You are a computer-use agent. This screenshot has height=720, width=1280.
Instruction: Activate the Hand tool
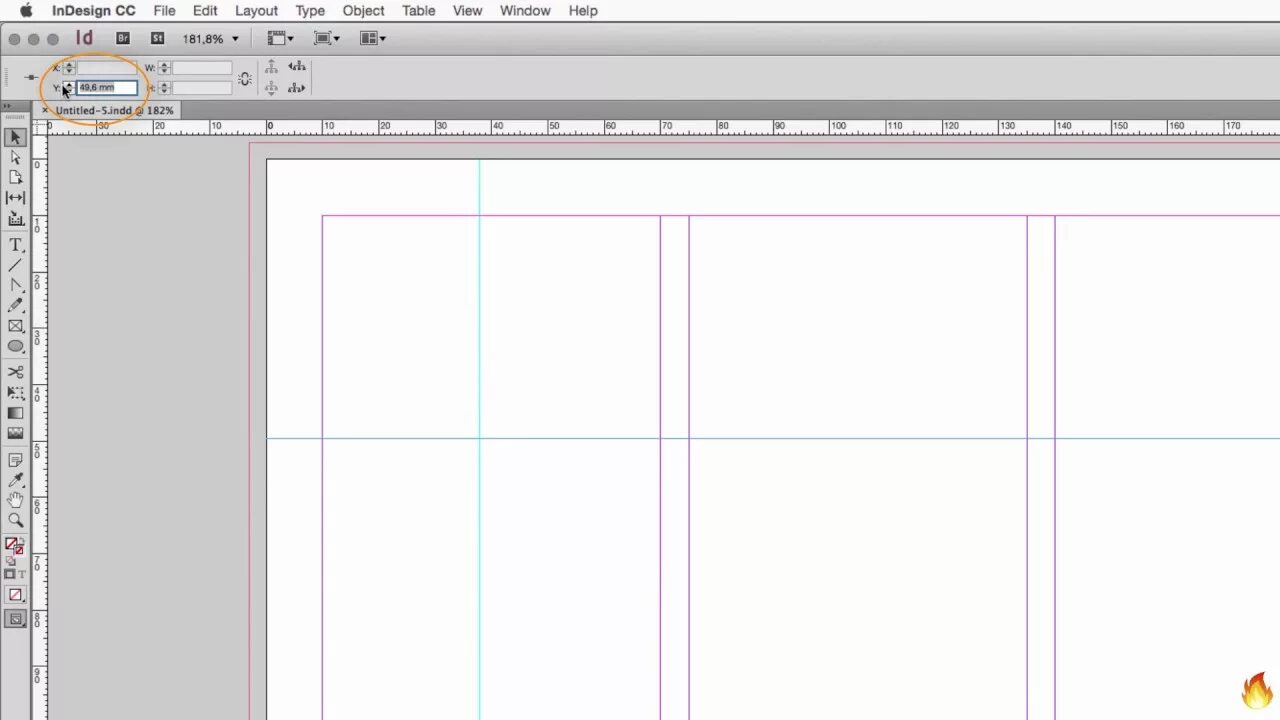click(x=15, y=500)
